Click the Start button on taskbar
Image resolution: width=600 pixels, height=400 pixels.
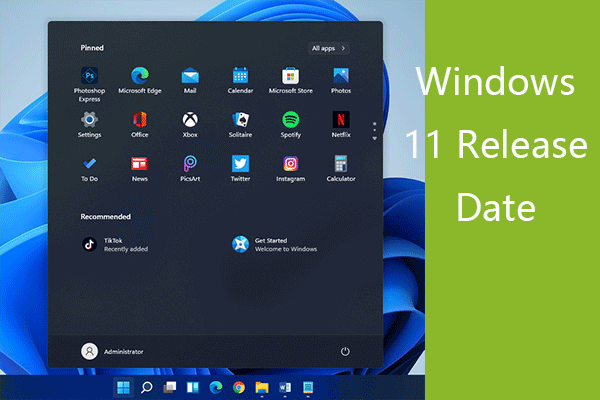(x=123, y=388)
